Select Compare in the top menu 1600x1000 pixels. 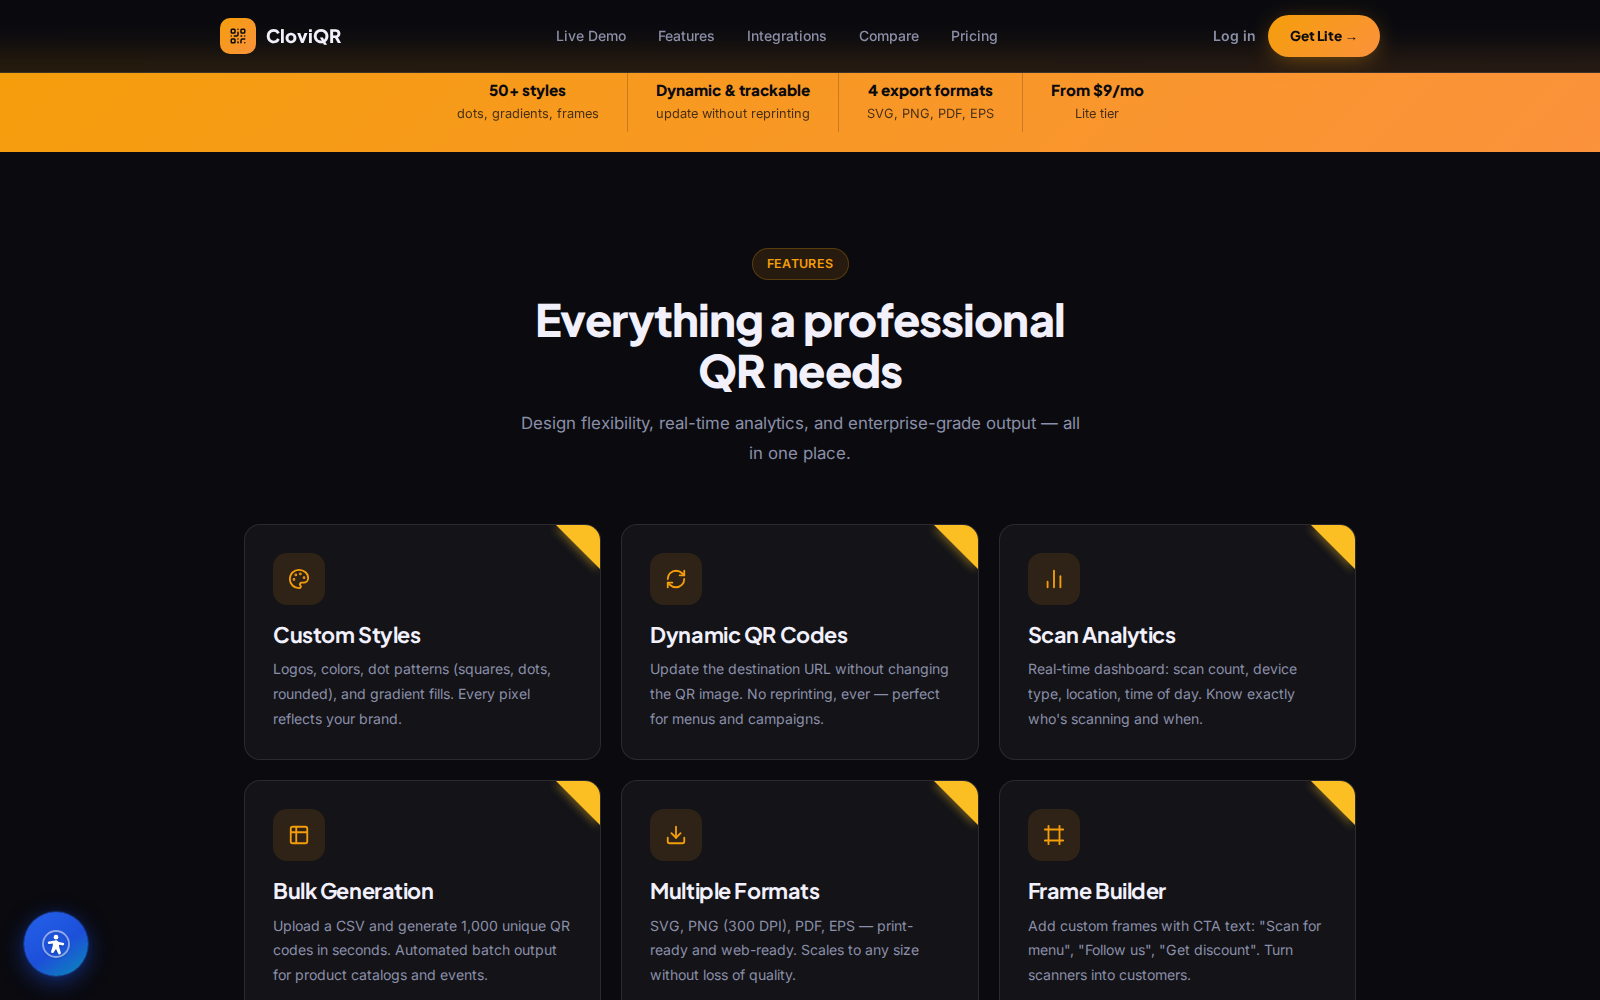click(x=889, y=36)
